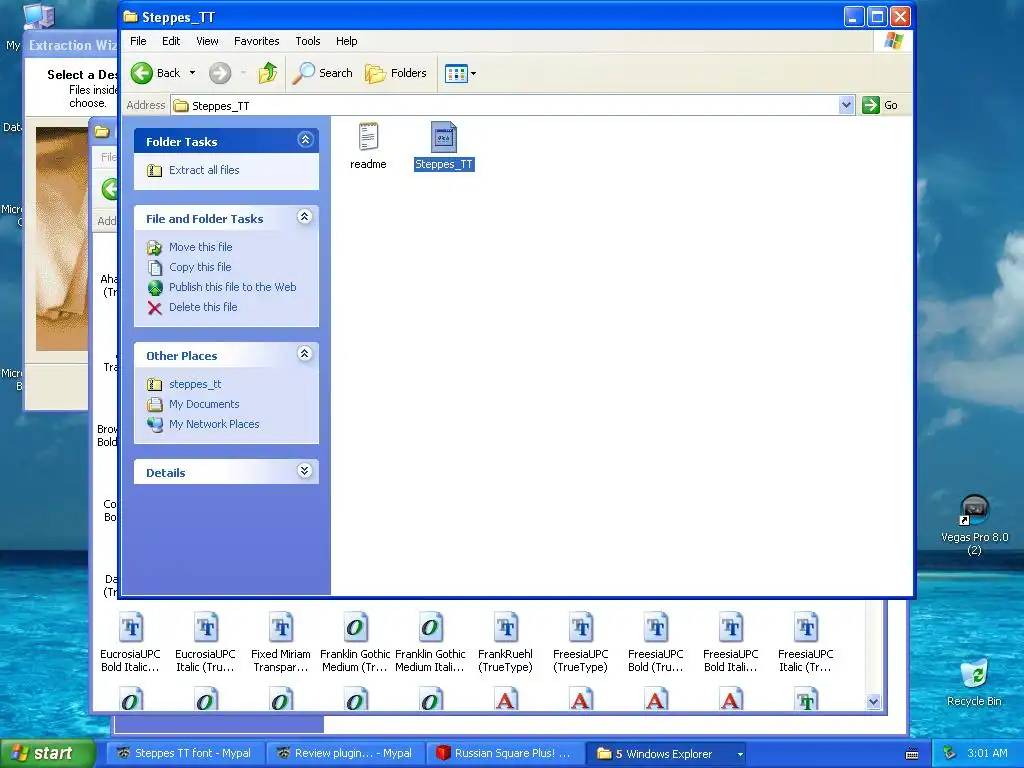This screenshot has width=1024, height=768.
Task: Select FreesiaUPC Italic font icon
Action: coord(807,628)
